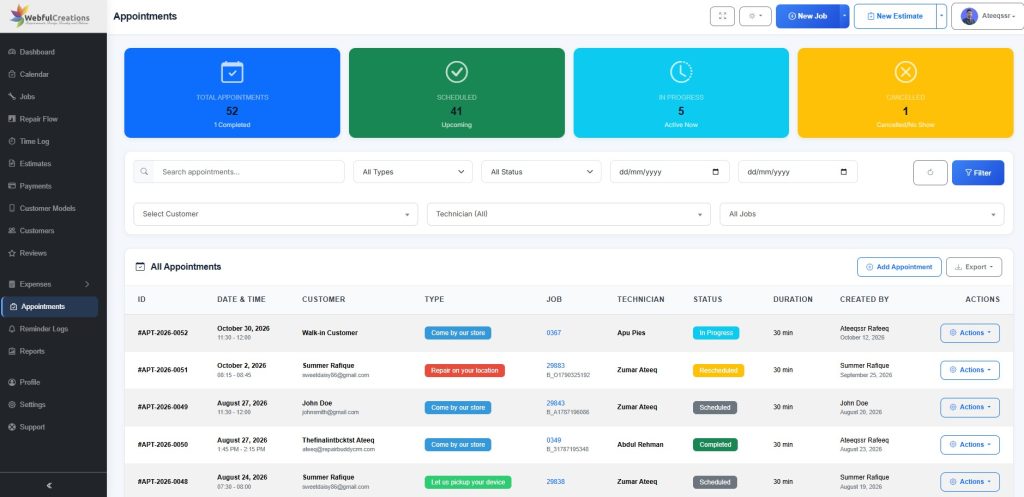Screen dimensions: 1024x497
Task: Click the Cancelled X card
Action: 905,93
